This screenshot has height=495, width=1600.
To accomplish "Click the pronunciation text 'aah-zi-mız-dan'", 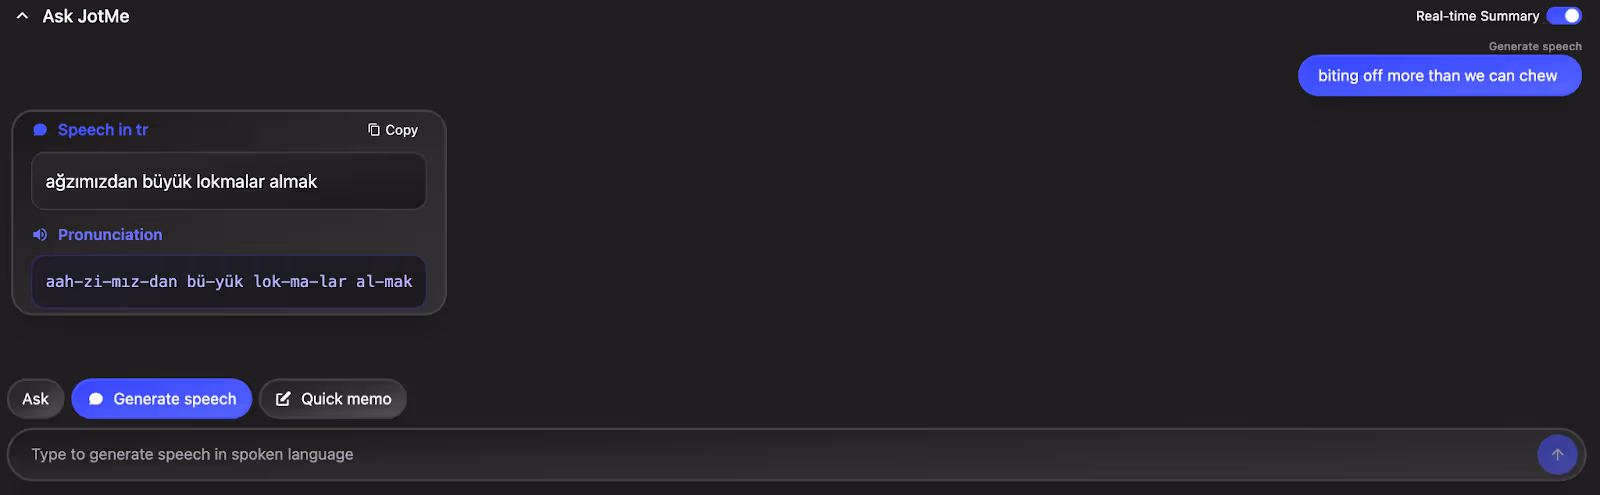I will [111, 282].
